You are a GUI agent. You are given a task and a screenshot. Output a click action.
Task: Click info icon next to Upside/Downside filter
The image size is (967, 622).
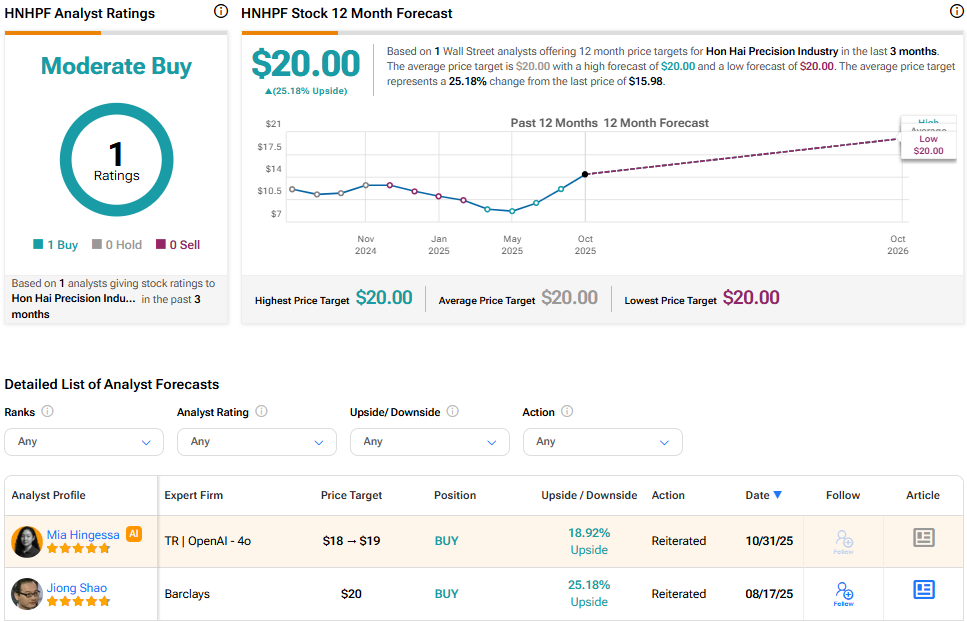point(452,411)
